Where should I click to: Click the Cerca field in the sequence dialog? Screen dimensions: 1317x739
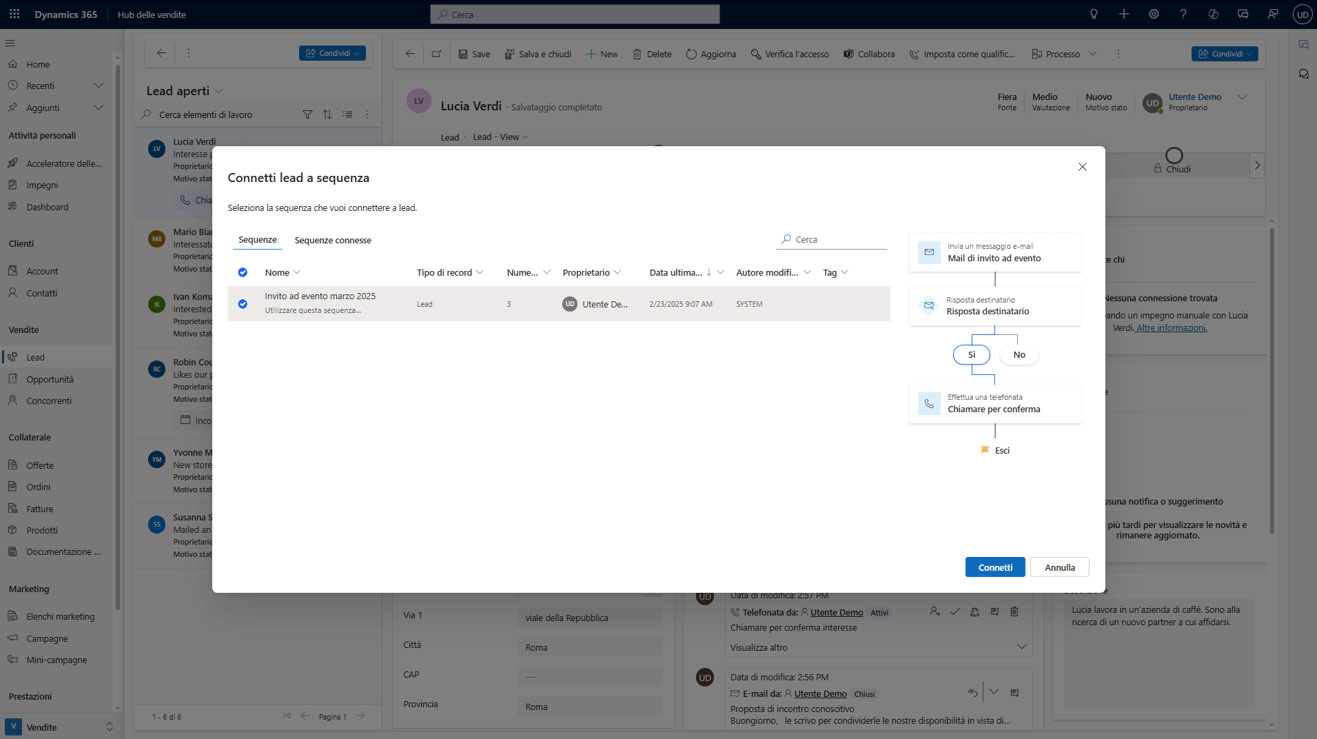tap(838, 240)
